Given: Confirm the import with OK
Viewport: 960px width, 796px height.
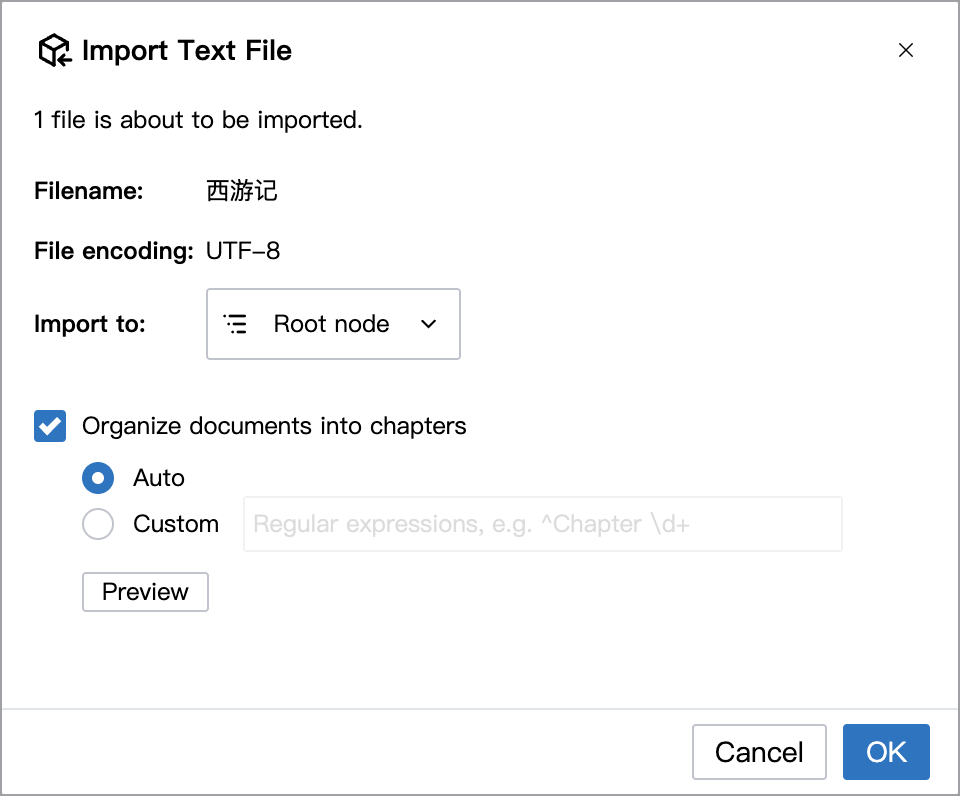Looking at the screenshot, I should (886, 752).
